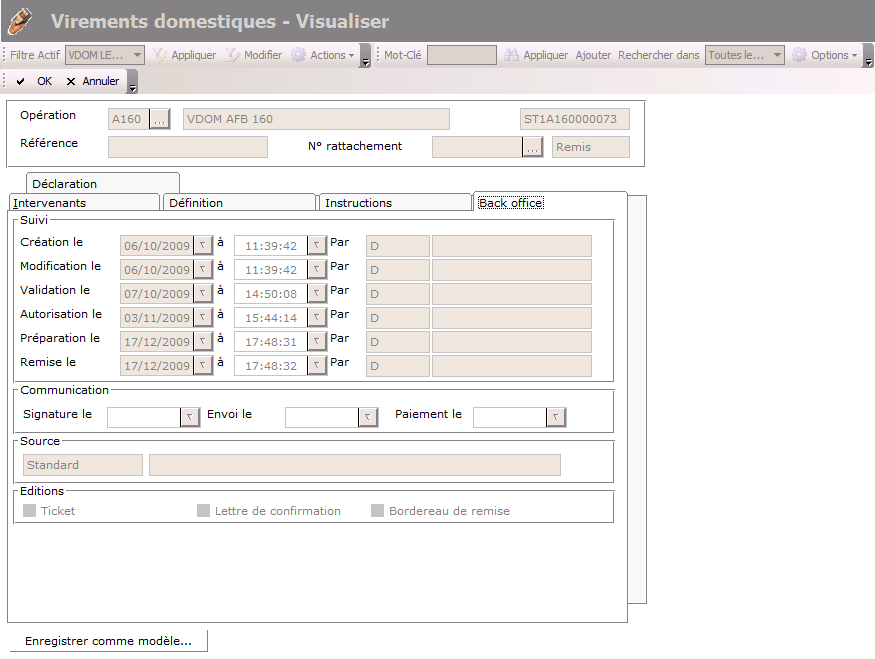Viewport: 875px width, 659px height.
Task: Enable Lettre de confirmation checkbox
Action: coord(204,511)
